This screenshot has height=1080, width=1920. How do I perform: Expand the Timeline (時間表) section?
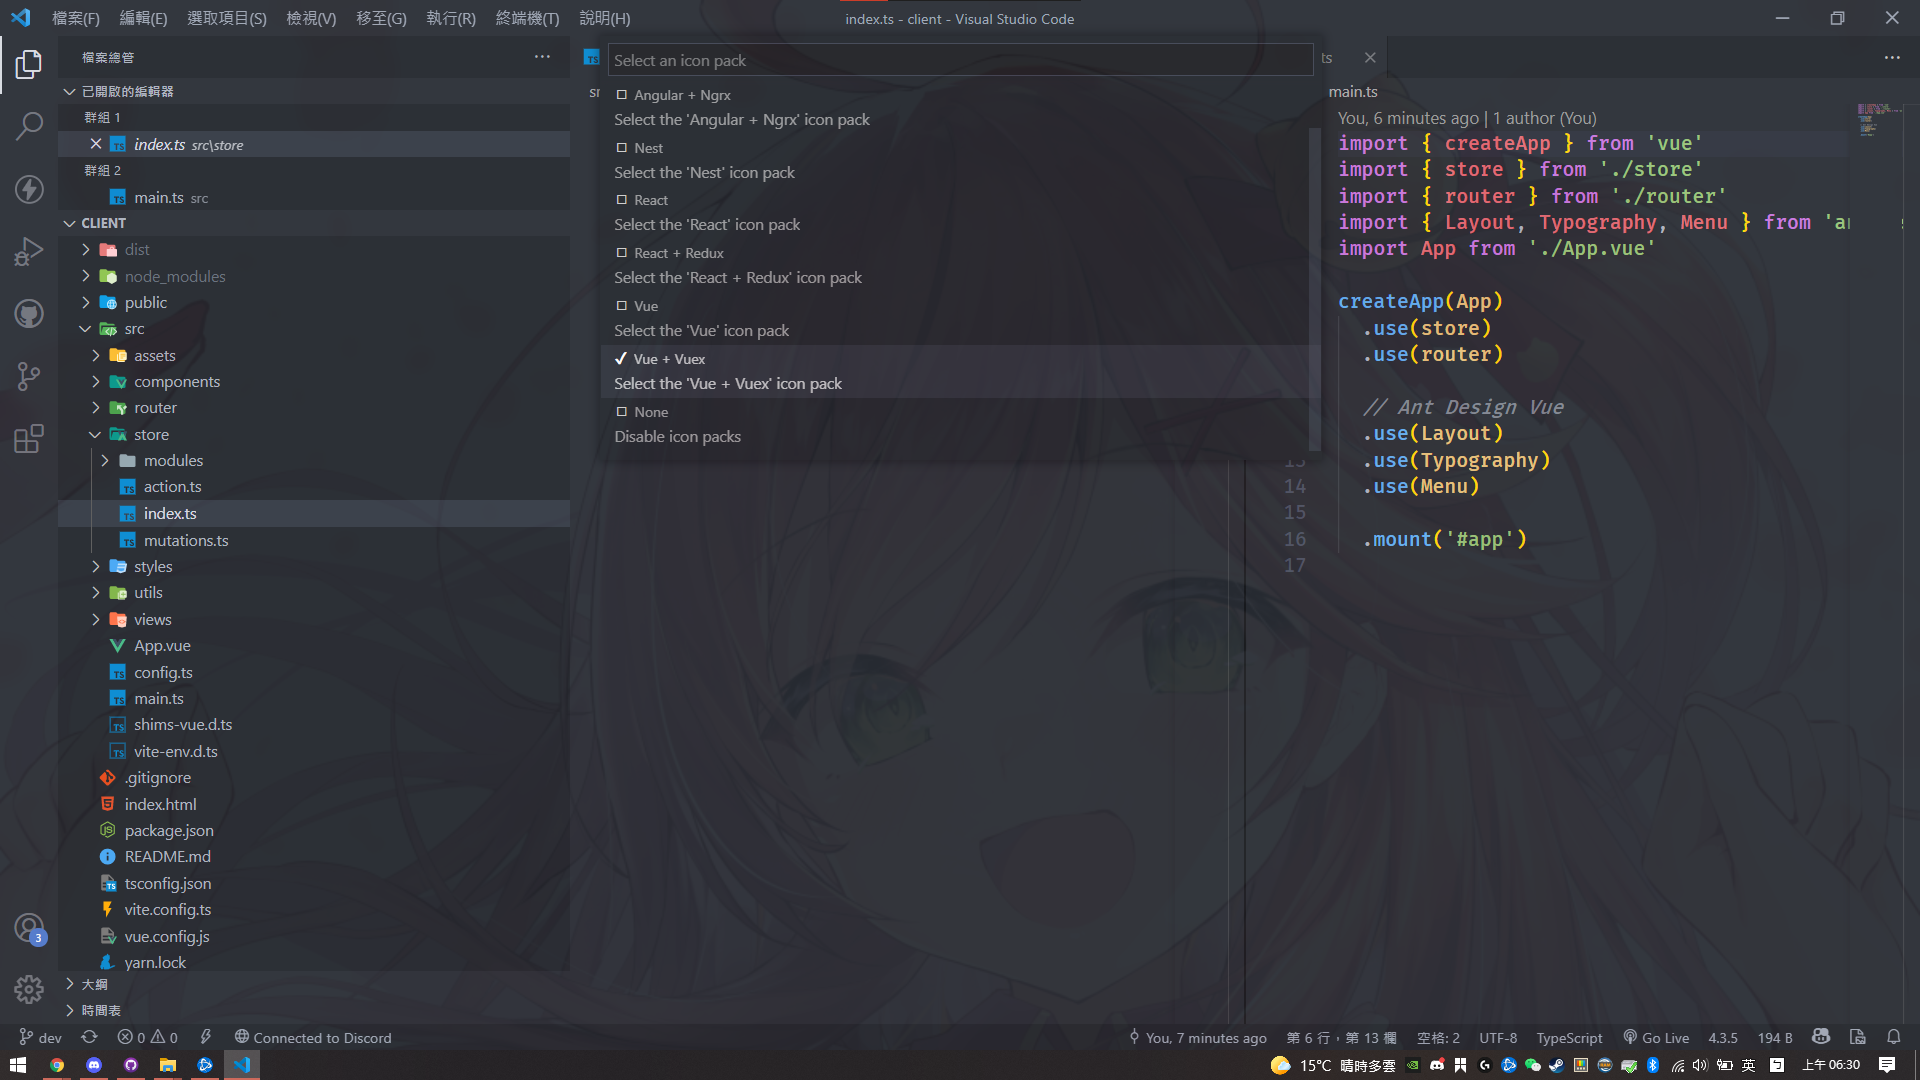(x=70, y=1010)
